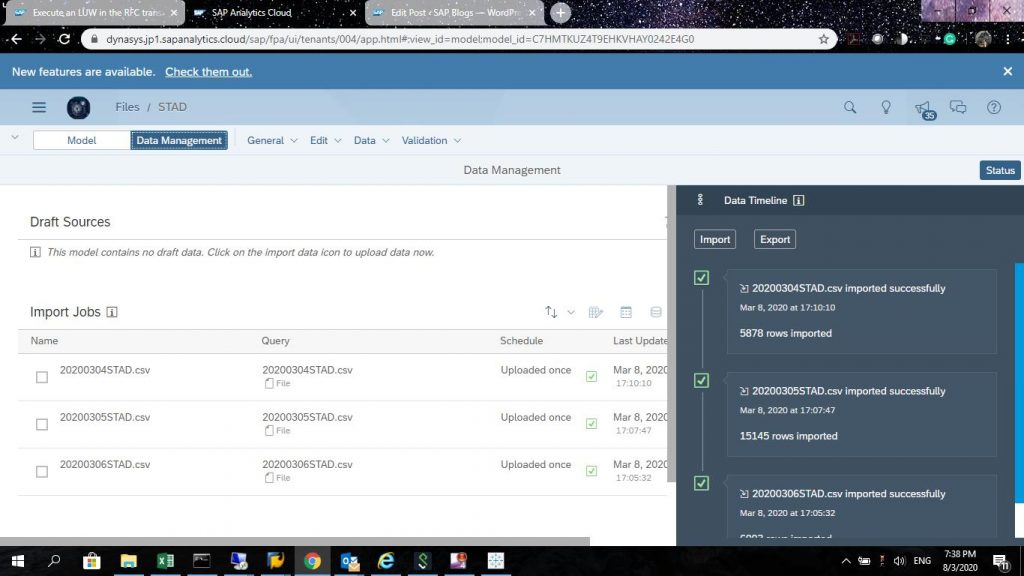Click the horizontal scrollbar below the import table
This screenshot has height=576, width=1024.
point(295,541)
